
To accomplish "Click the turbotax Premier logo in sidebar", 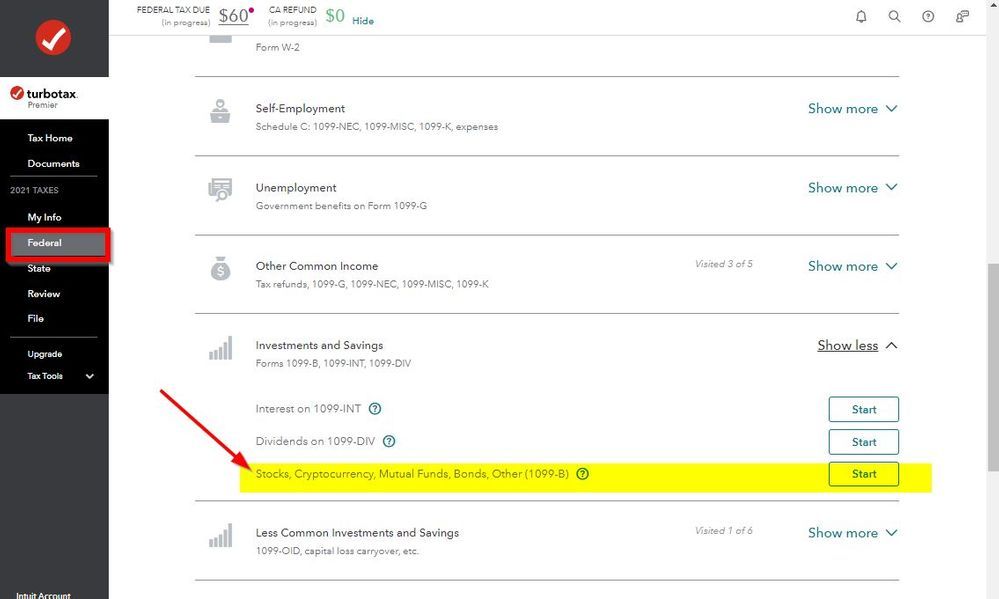I will 44,97.
